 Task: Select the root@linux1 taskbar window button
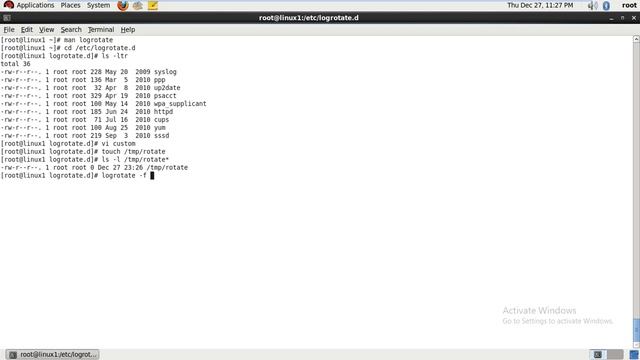click(x=53, y=354)
